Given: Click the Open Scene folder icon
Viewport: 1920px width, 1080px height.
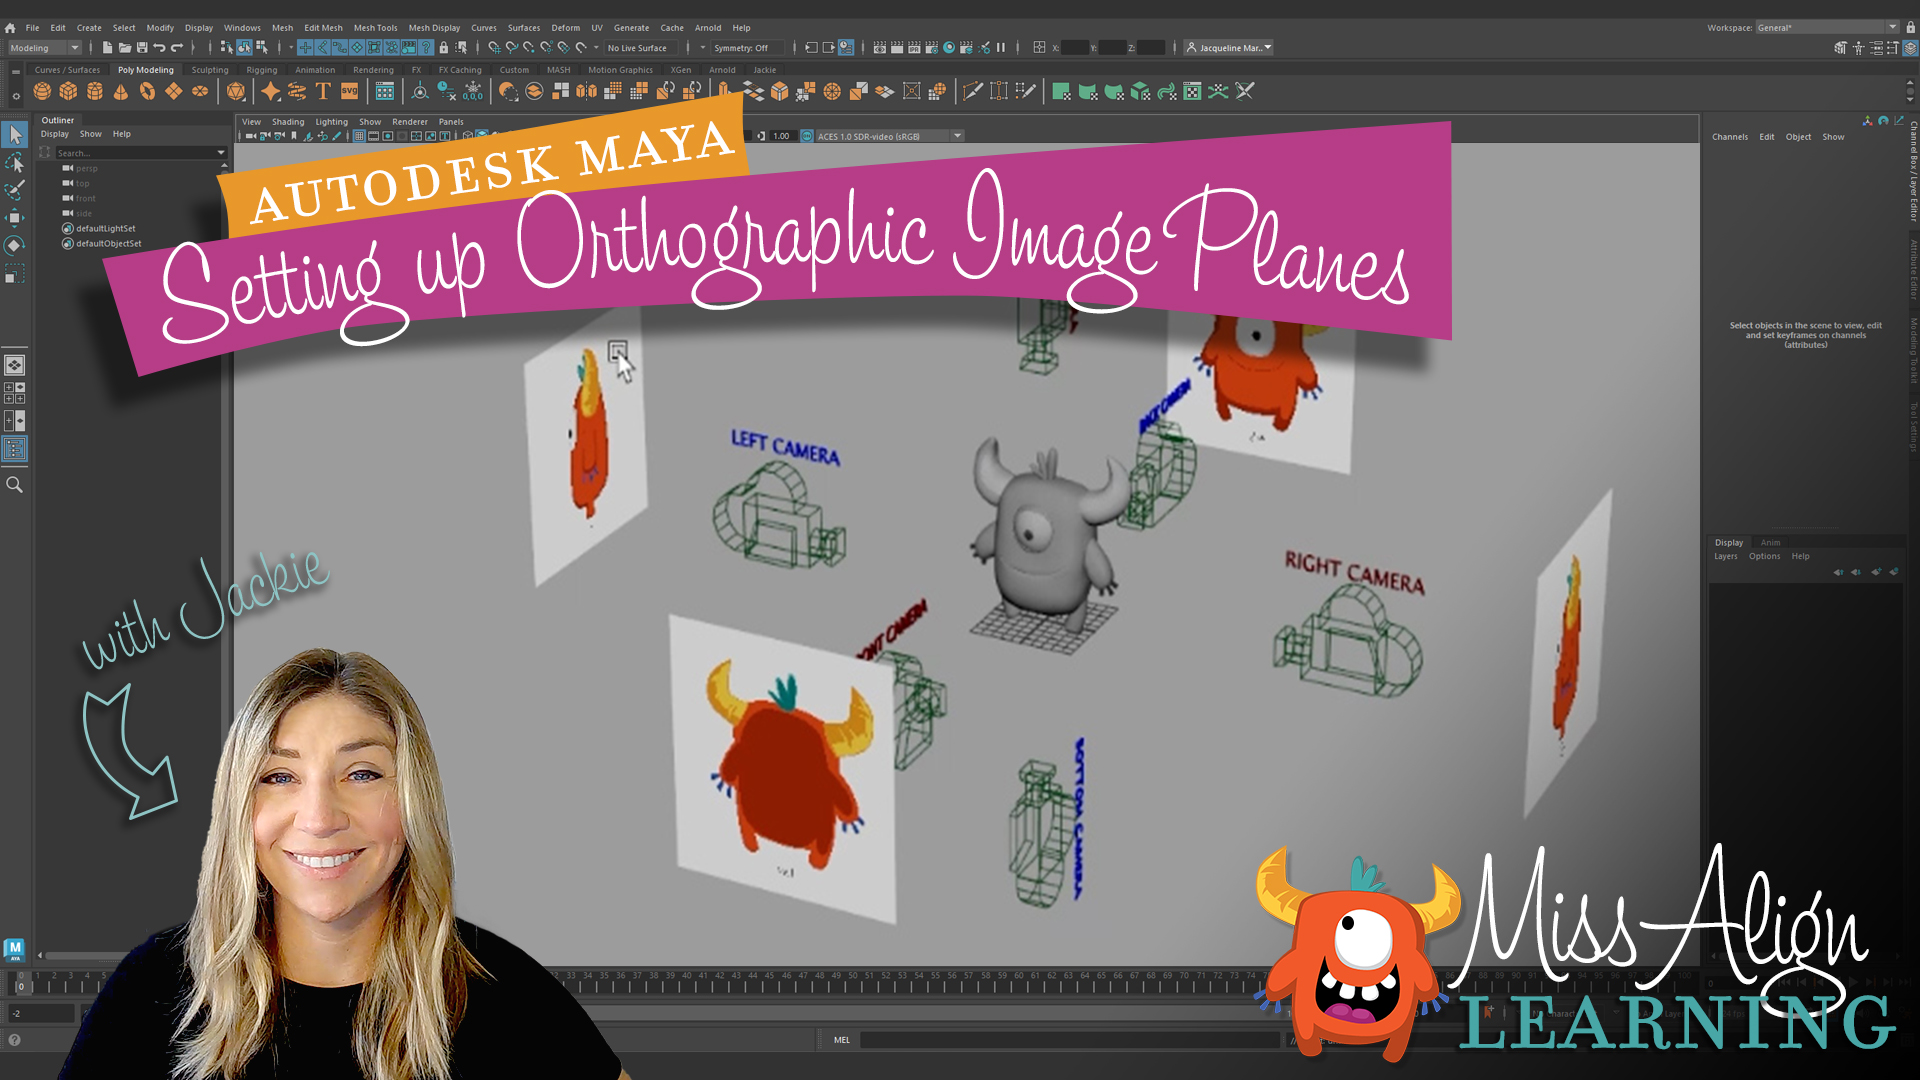Looking at the screenshot, I should [125, 48].
